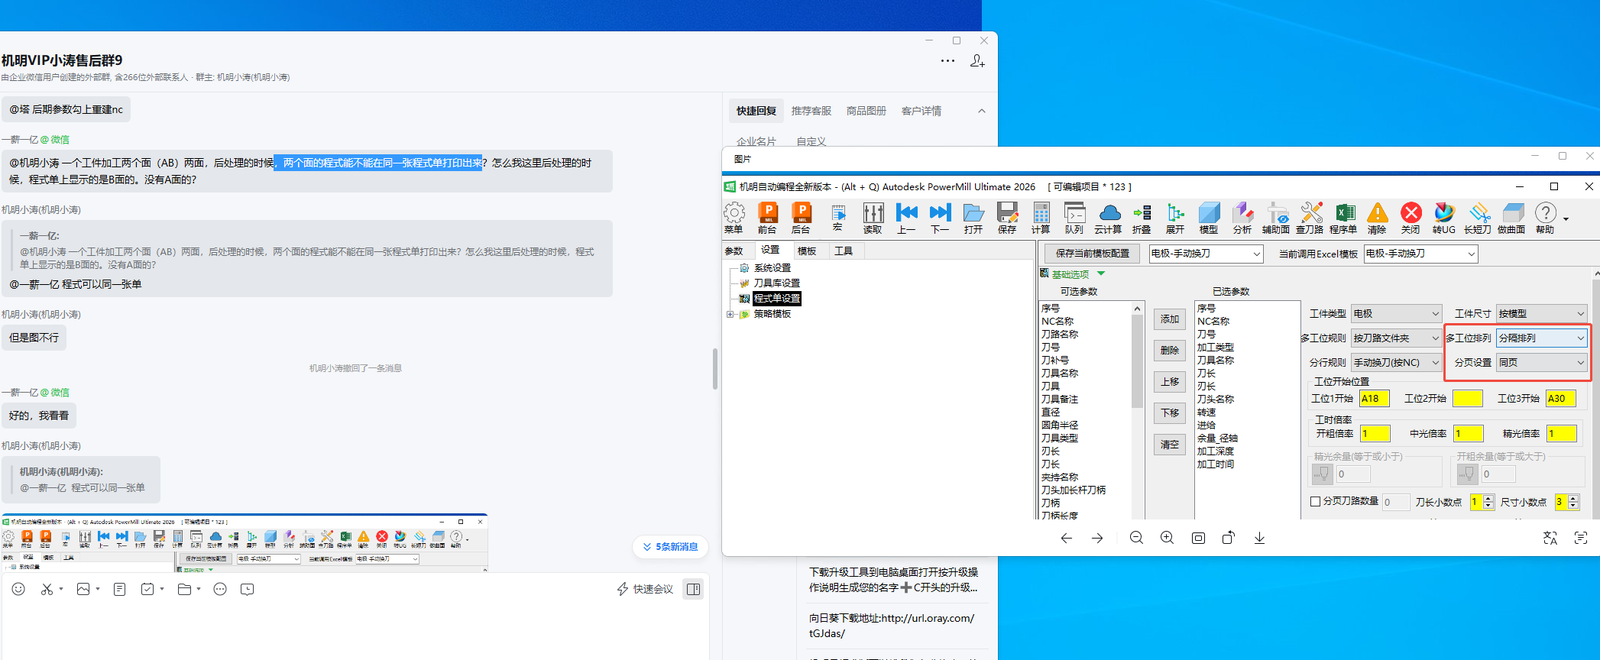Open the 帮助 question mark icon

(x=1545, y=217)
